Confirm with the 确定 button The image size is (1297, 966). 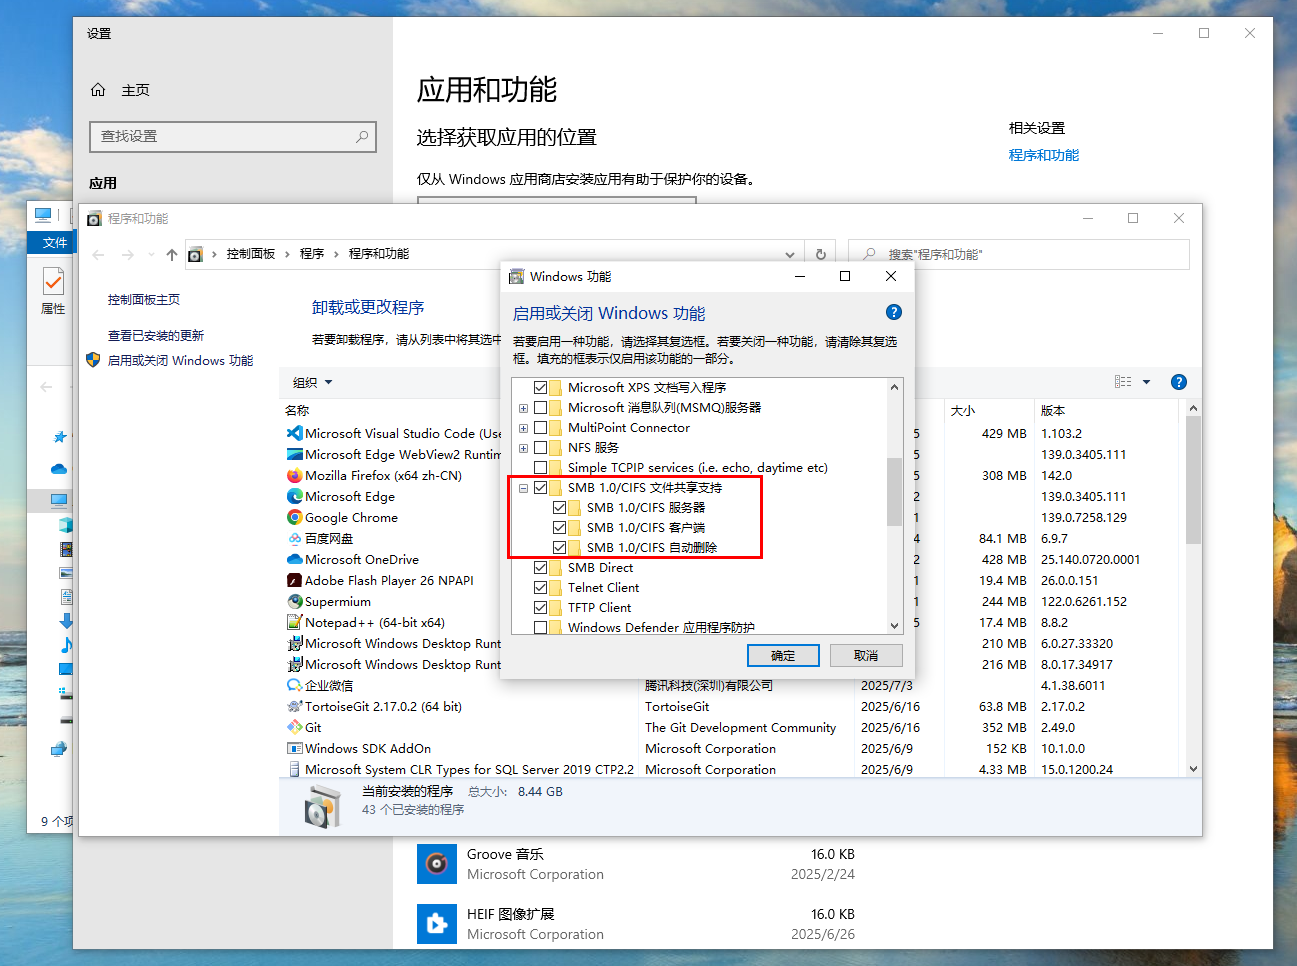[x=783, y=655]
